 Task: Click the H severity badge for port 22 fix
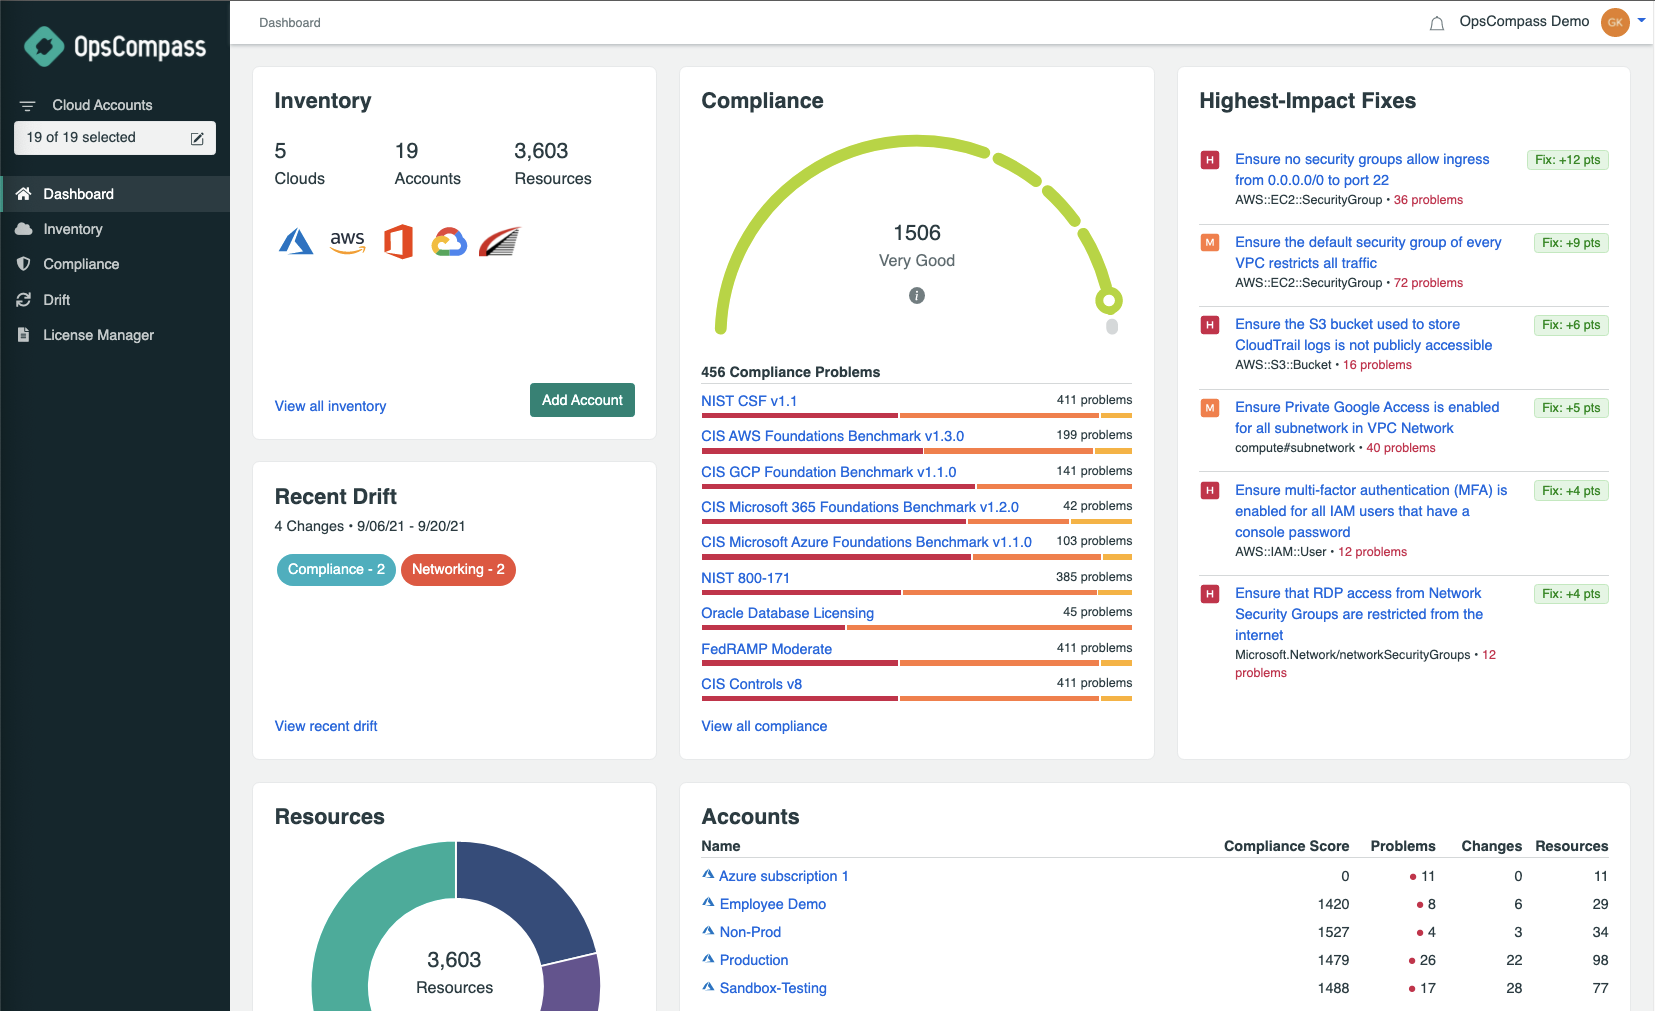pos(1210,160)
